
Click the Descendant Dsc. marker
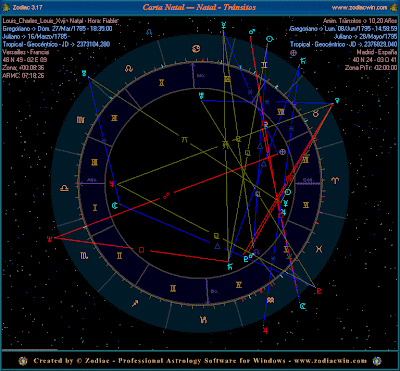tap(307, 180)
